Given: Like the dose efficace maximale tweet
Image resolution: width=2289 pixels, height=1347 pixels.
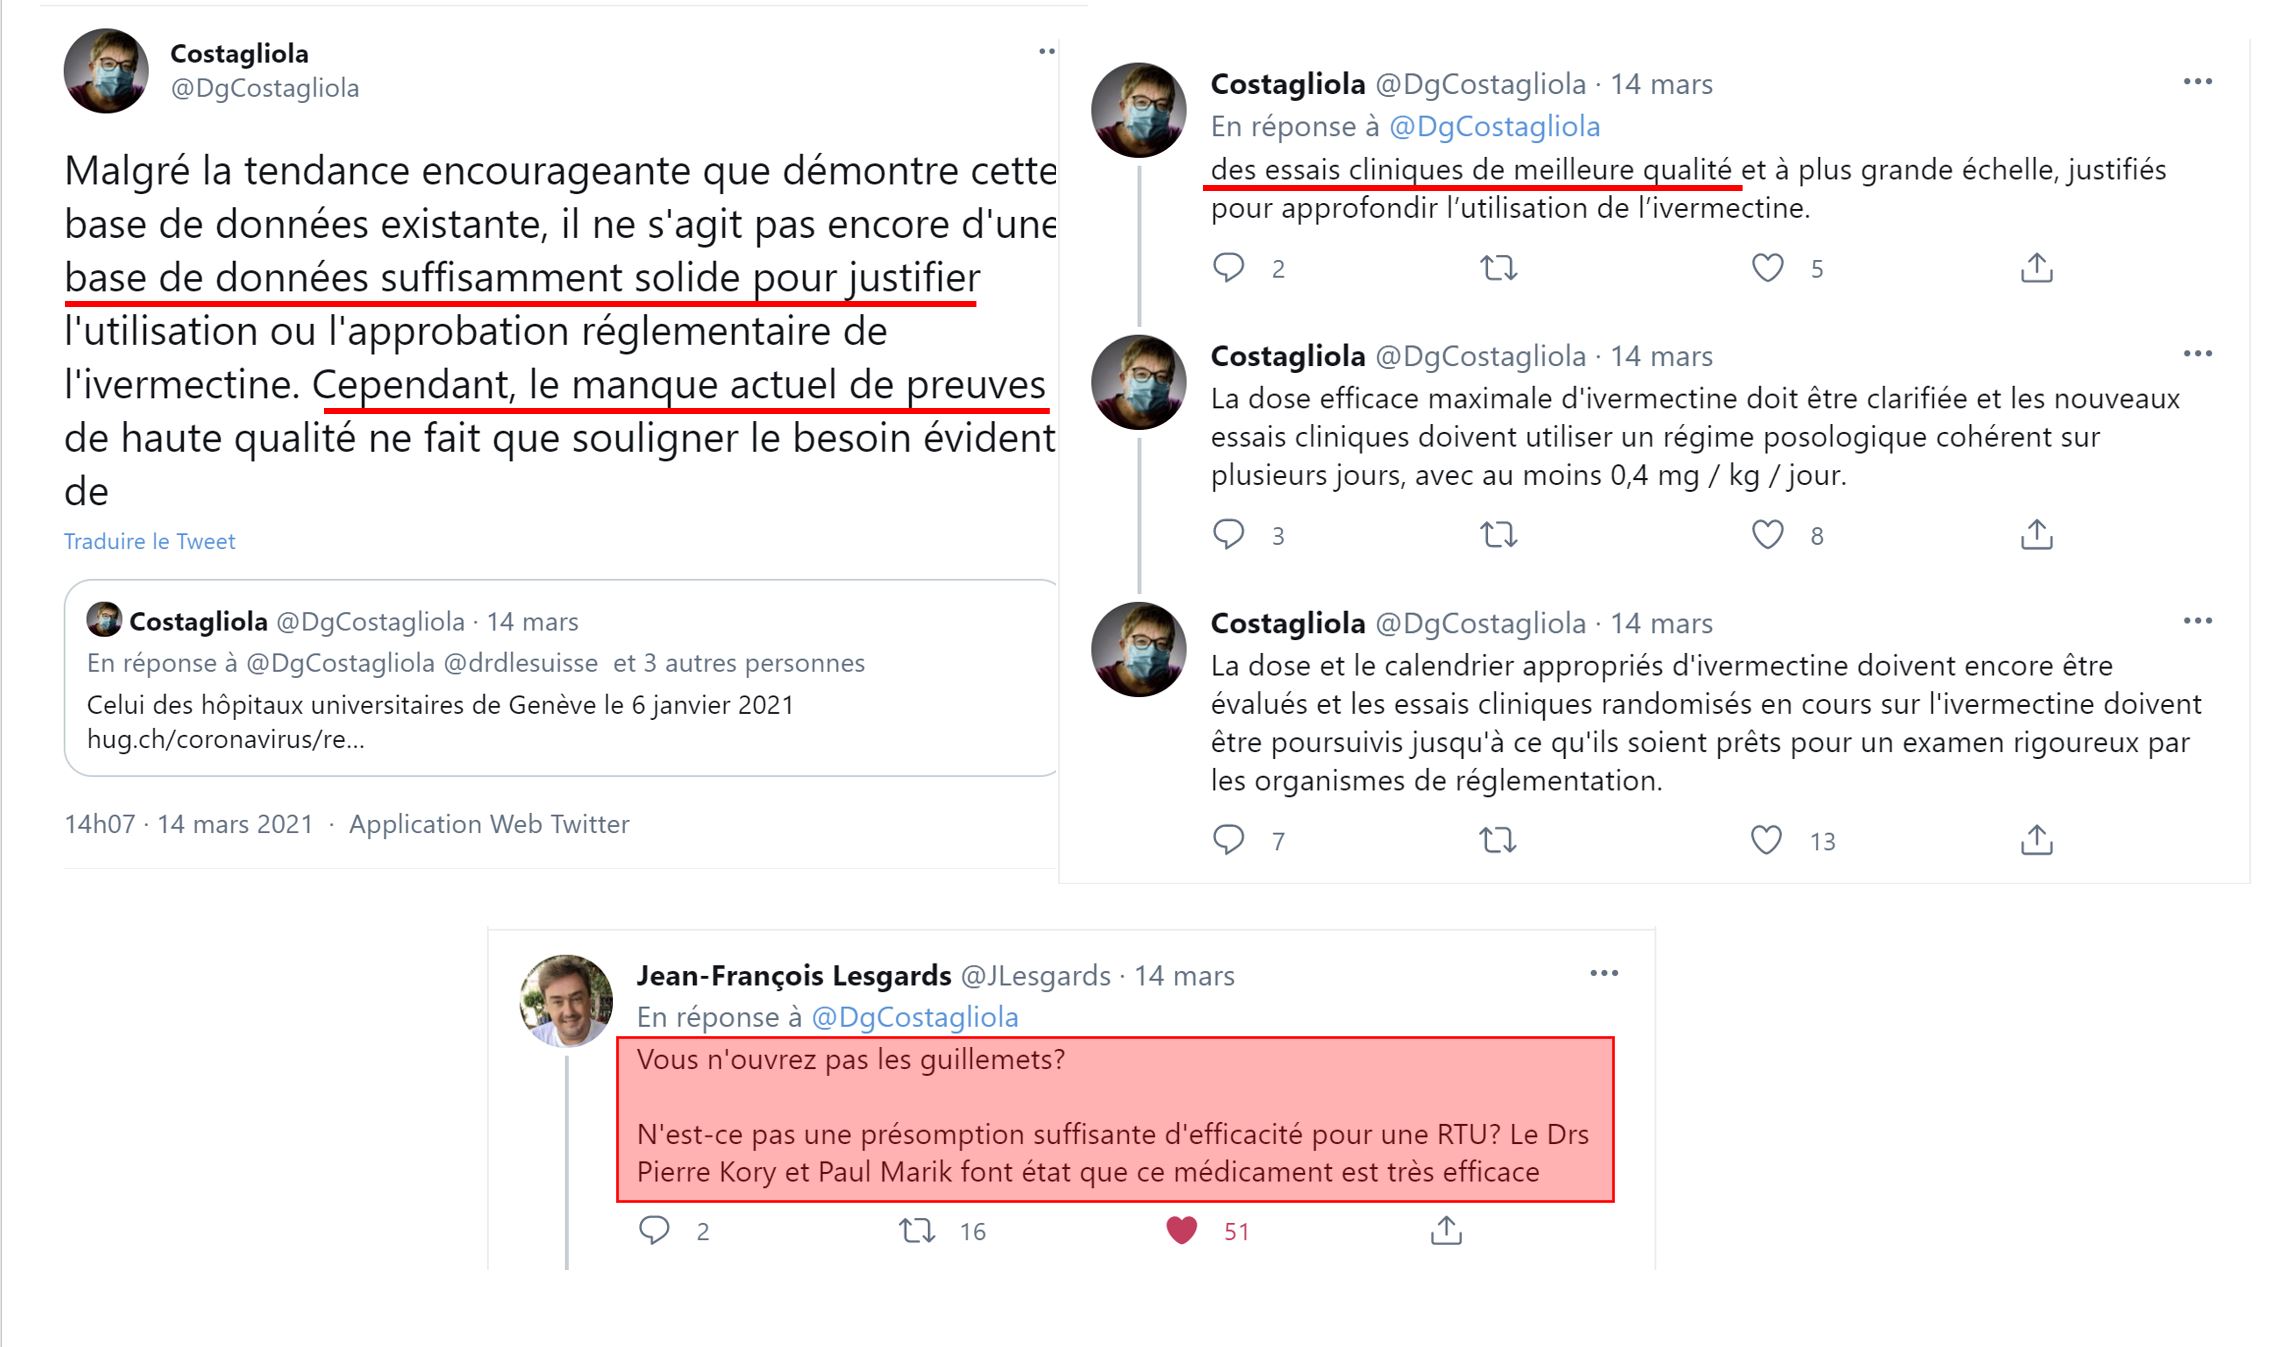Looking at the screenshot, I should pyautogui.click(x=1767, y=535).
